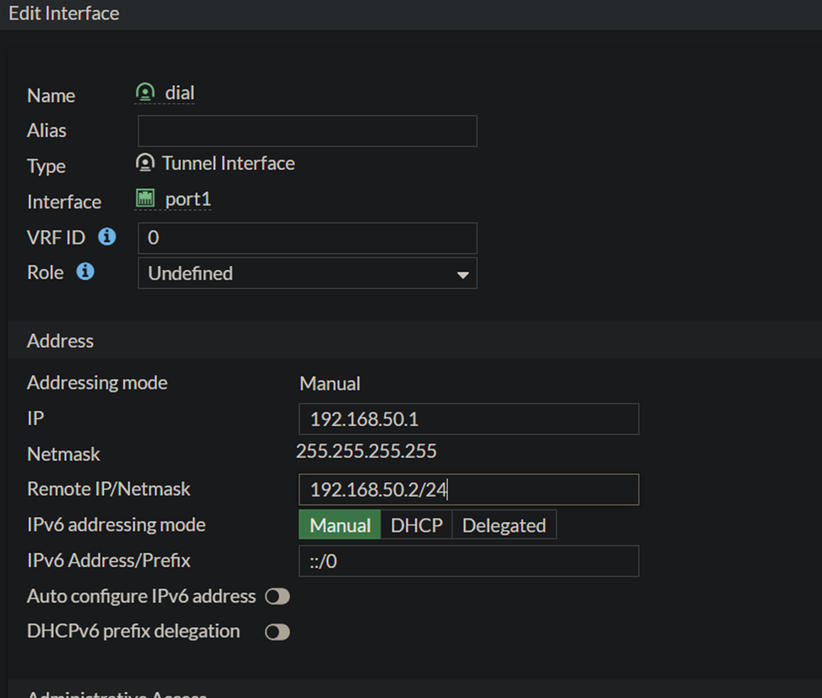Focus the IP address field
The width and height of the screenshot is (822, 698).
tap(468, 419)
